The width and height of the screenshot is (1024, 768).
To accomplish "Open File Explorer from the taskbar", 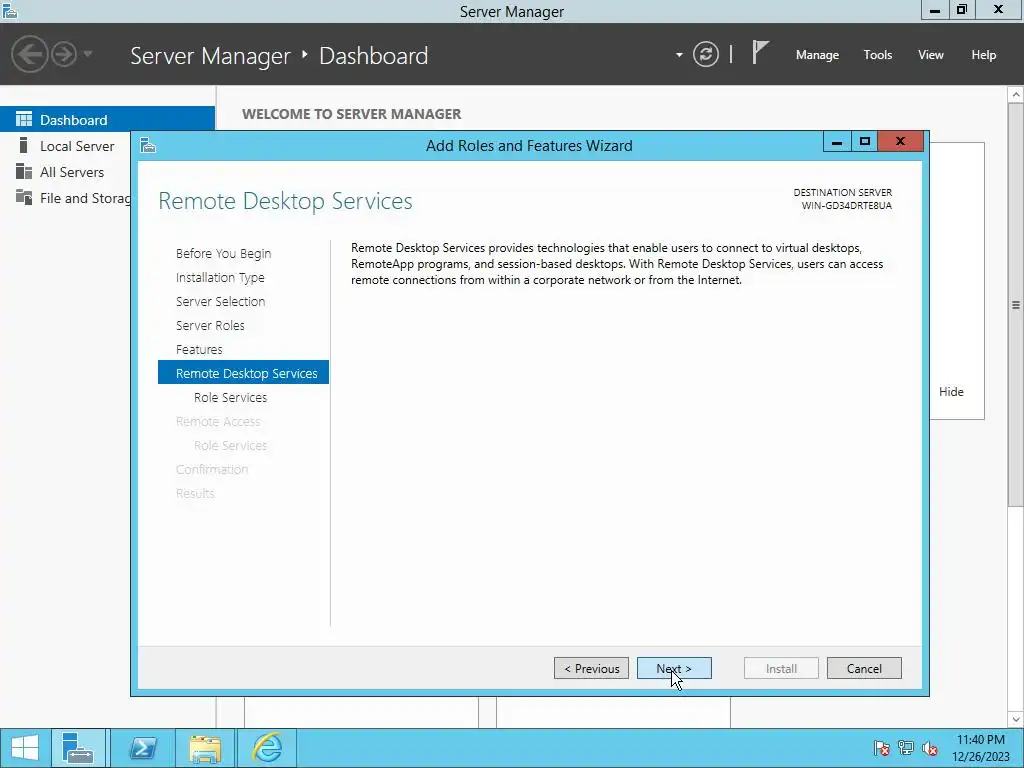I will click(x=204, y=748).
